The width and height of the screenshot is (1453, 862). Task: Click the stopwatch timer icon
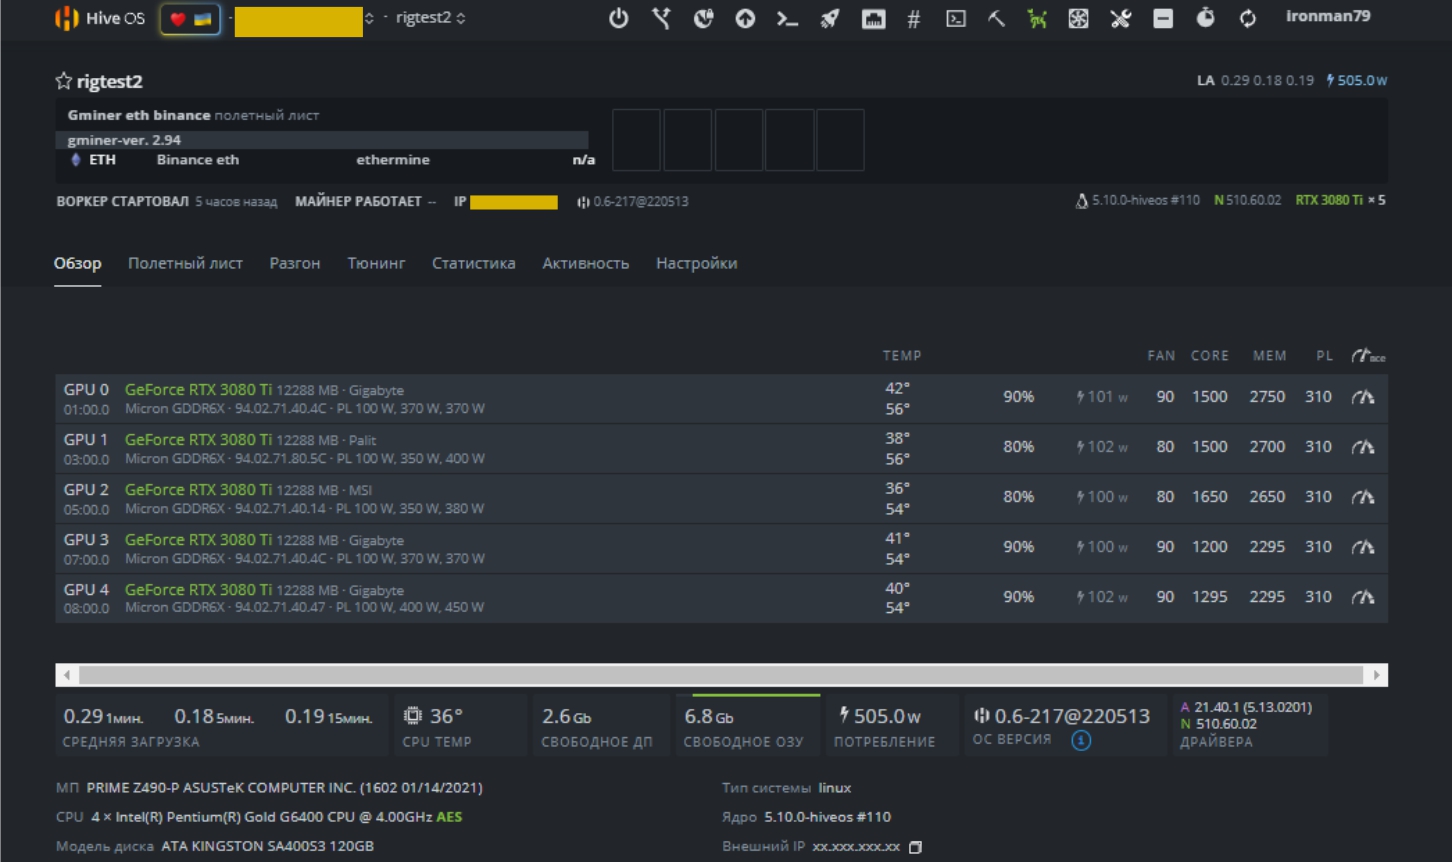(x=1205, y=17)
